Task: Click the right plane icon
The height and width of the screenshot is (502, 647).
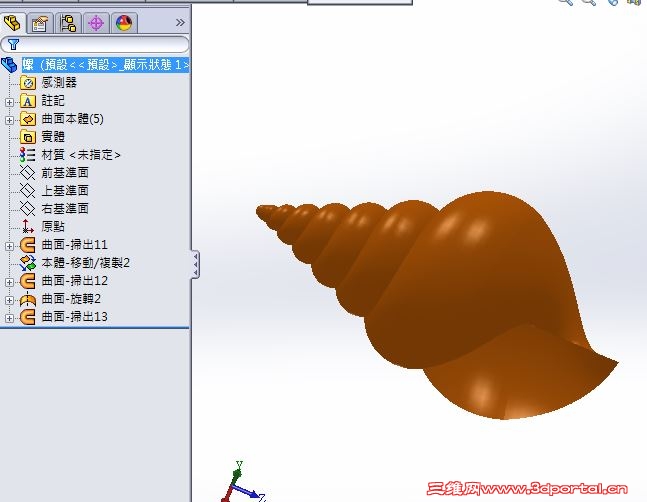Action: (28, 209)
